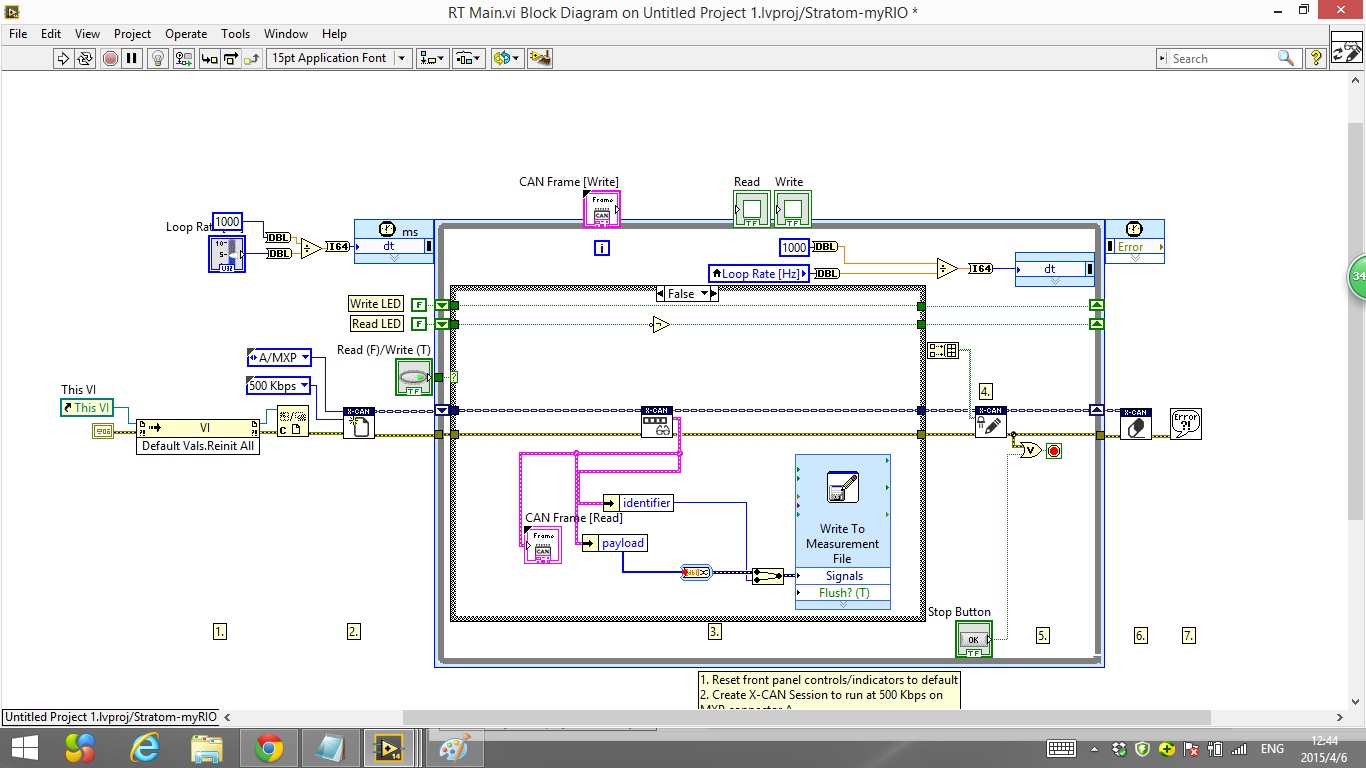This screenshot has width=1366, height=768.
Task: Click the Run Continuously button
Action: tap(85, 58)
